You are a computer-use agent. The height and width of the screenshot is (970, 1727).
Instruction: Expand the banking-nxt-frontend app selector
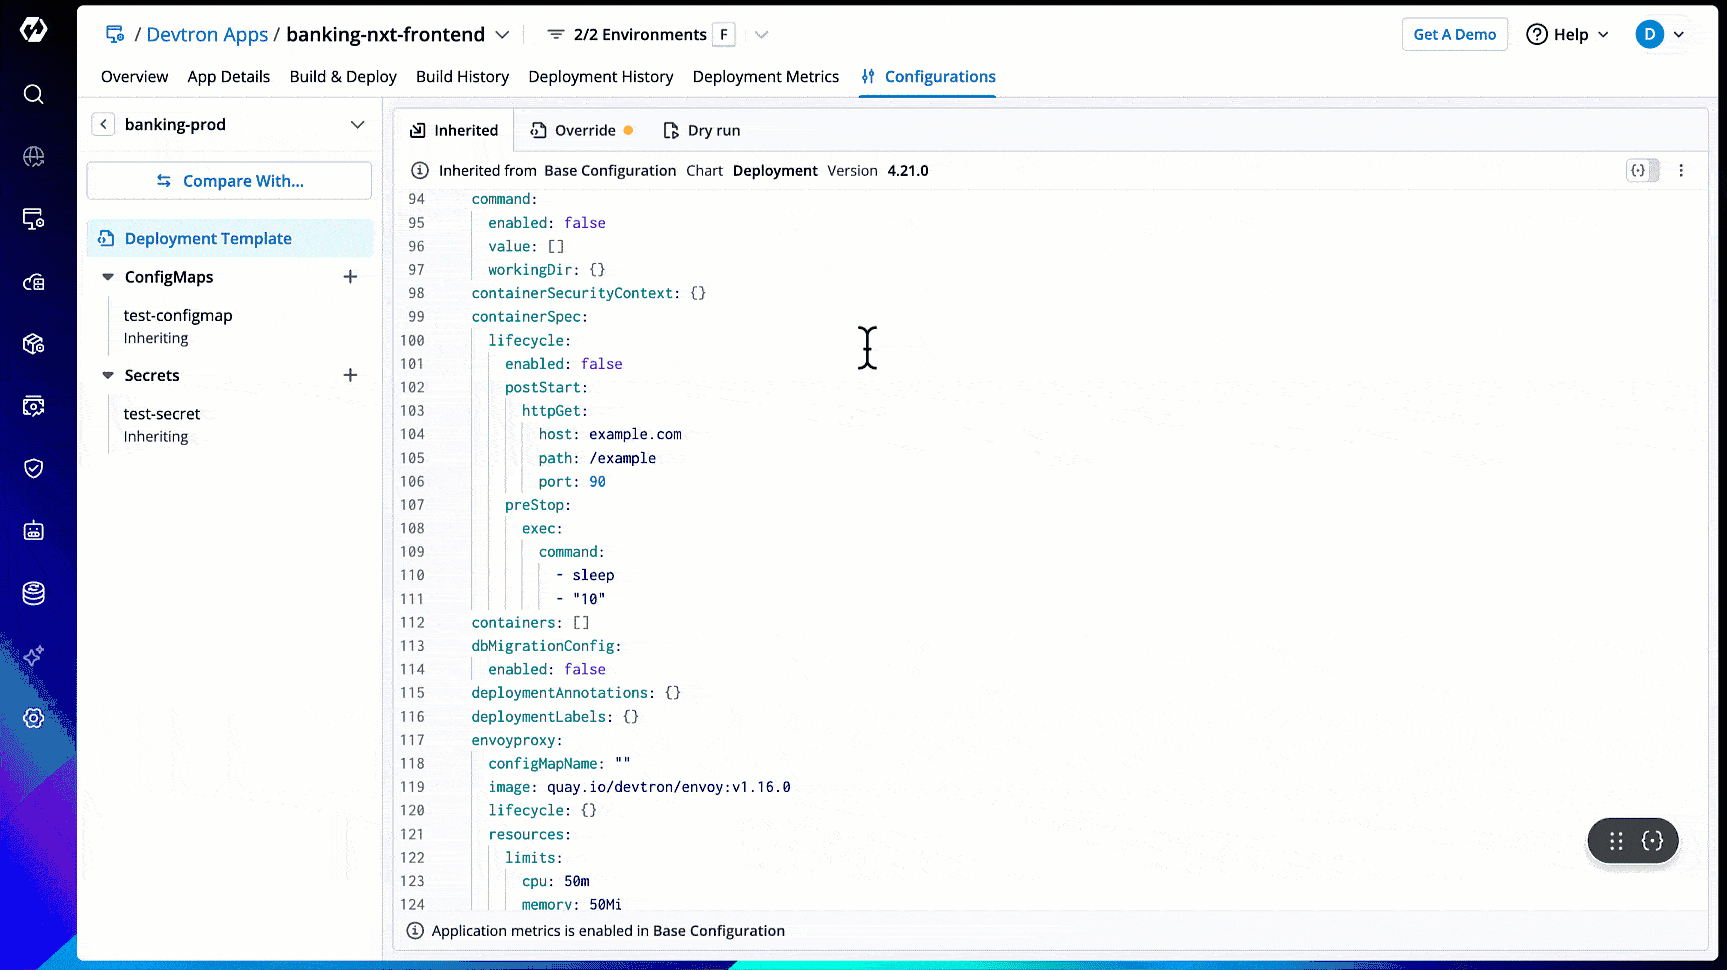coord(502,35)
